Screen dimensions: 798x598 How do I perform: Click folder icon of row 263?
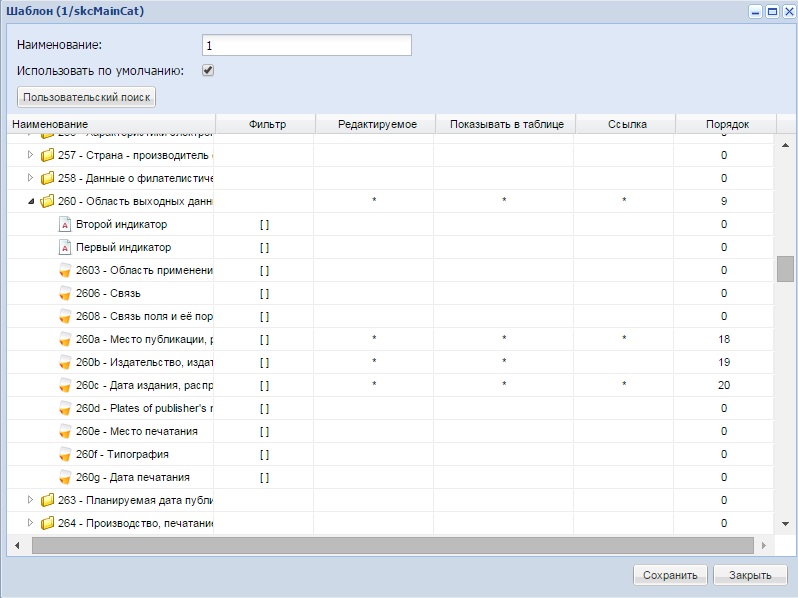47,500
